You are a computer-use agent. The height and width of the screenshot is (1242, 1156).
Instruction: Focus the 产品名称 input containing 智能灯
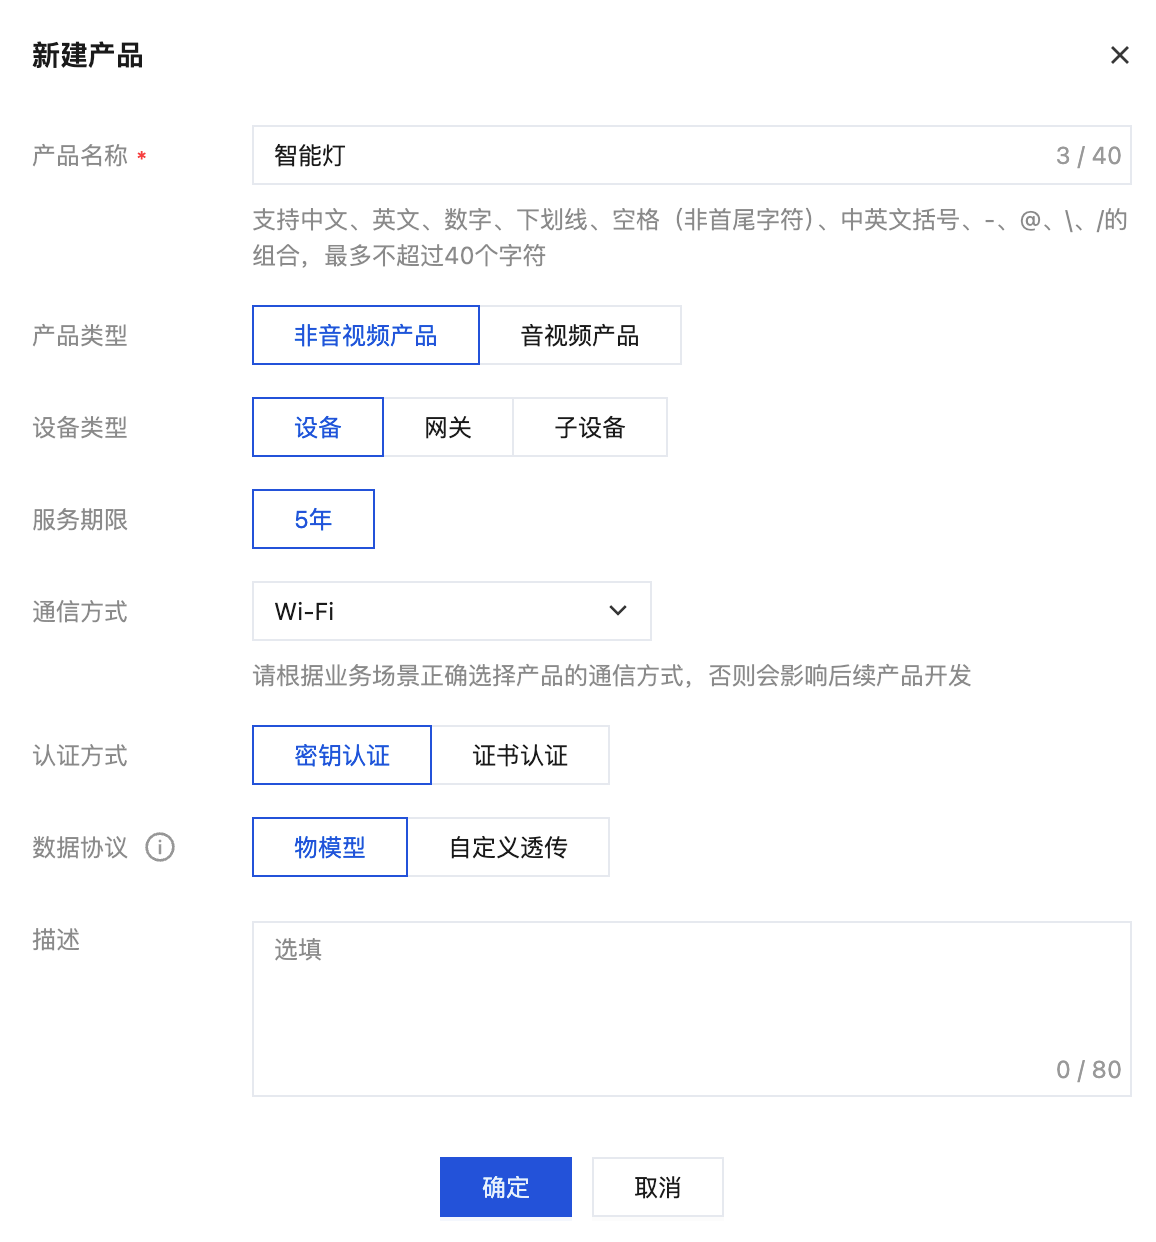[692, 155]
